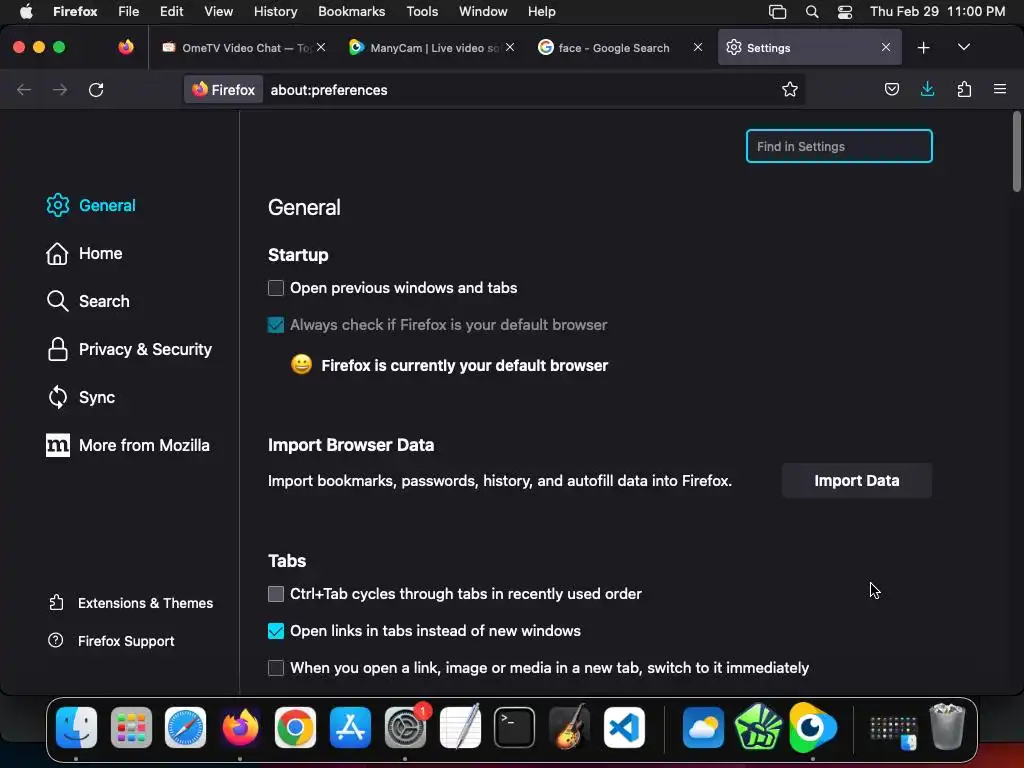Open Terminal from the Dock
This screenshot has height=768, width=1024.
tap(515, 727)
